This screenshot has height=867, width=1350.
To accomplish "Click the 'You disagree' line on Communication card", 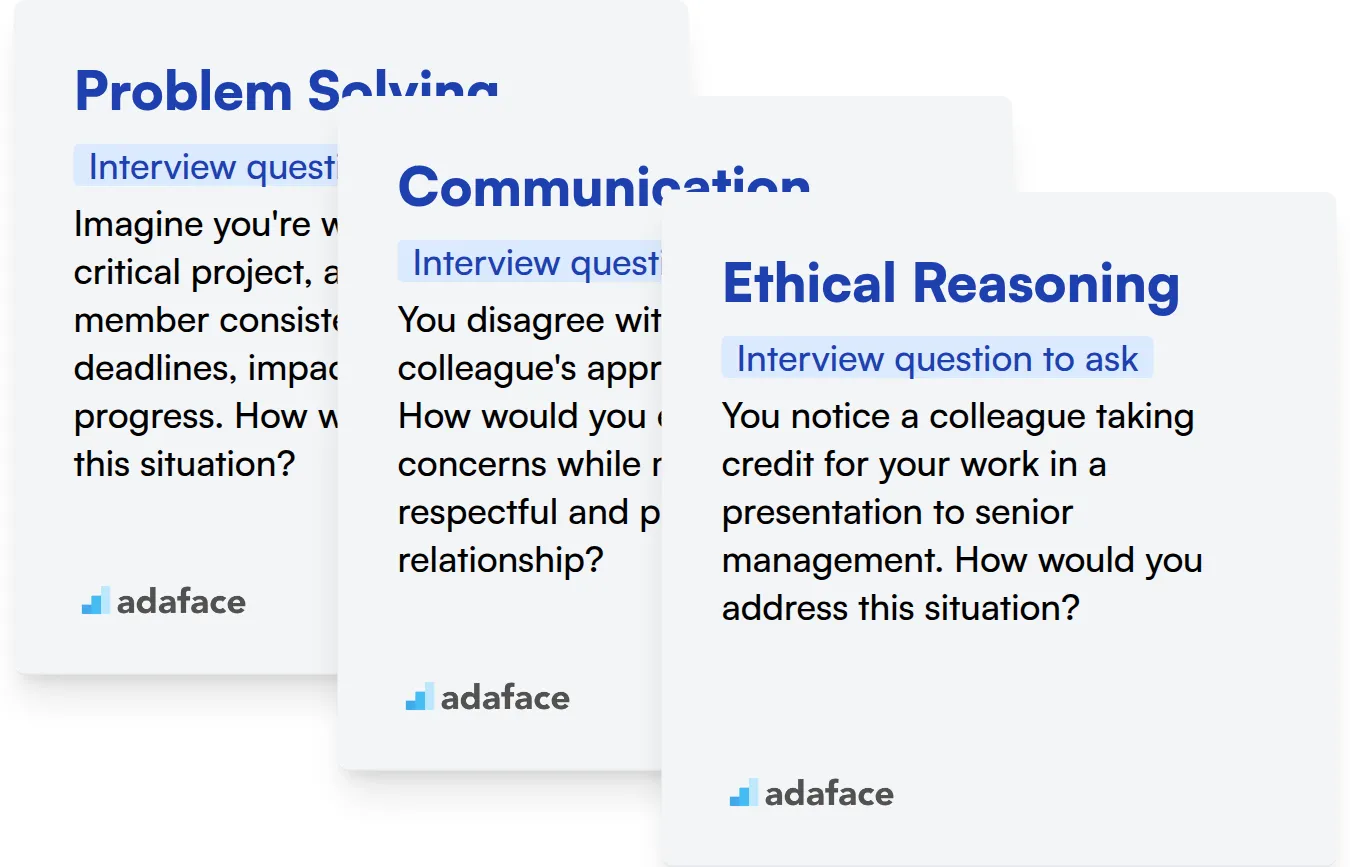I will [529, 320].
